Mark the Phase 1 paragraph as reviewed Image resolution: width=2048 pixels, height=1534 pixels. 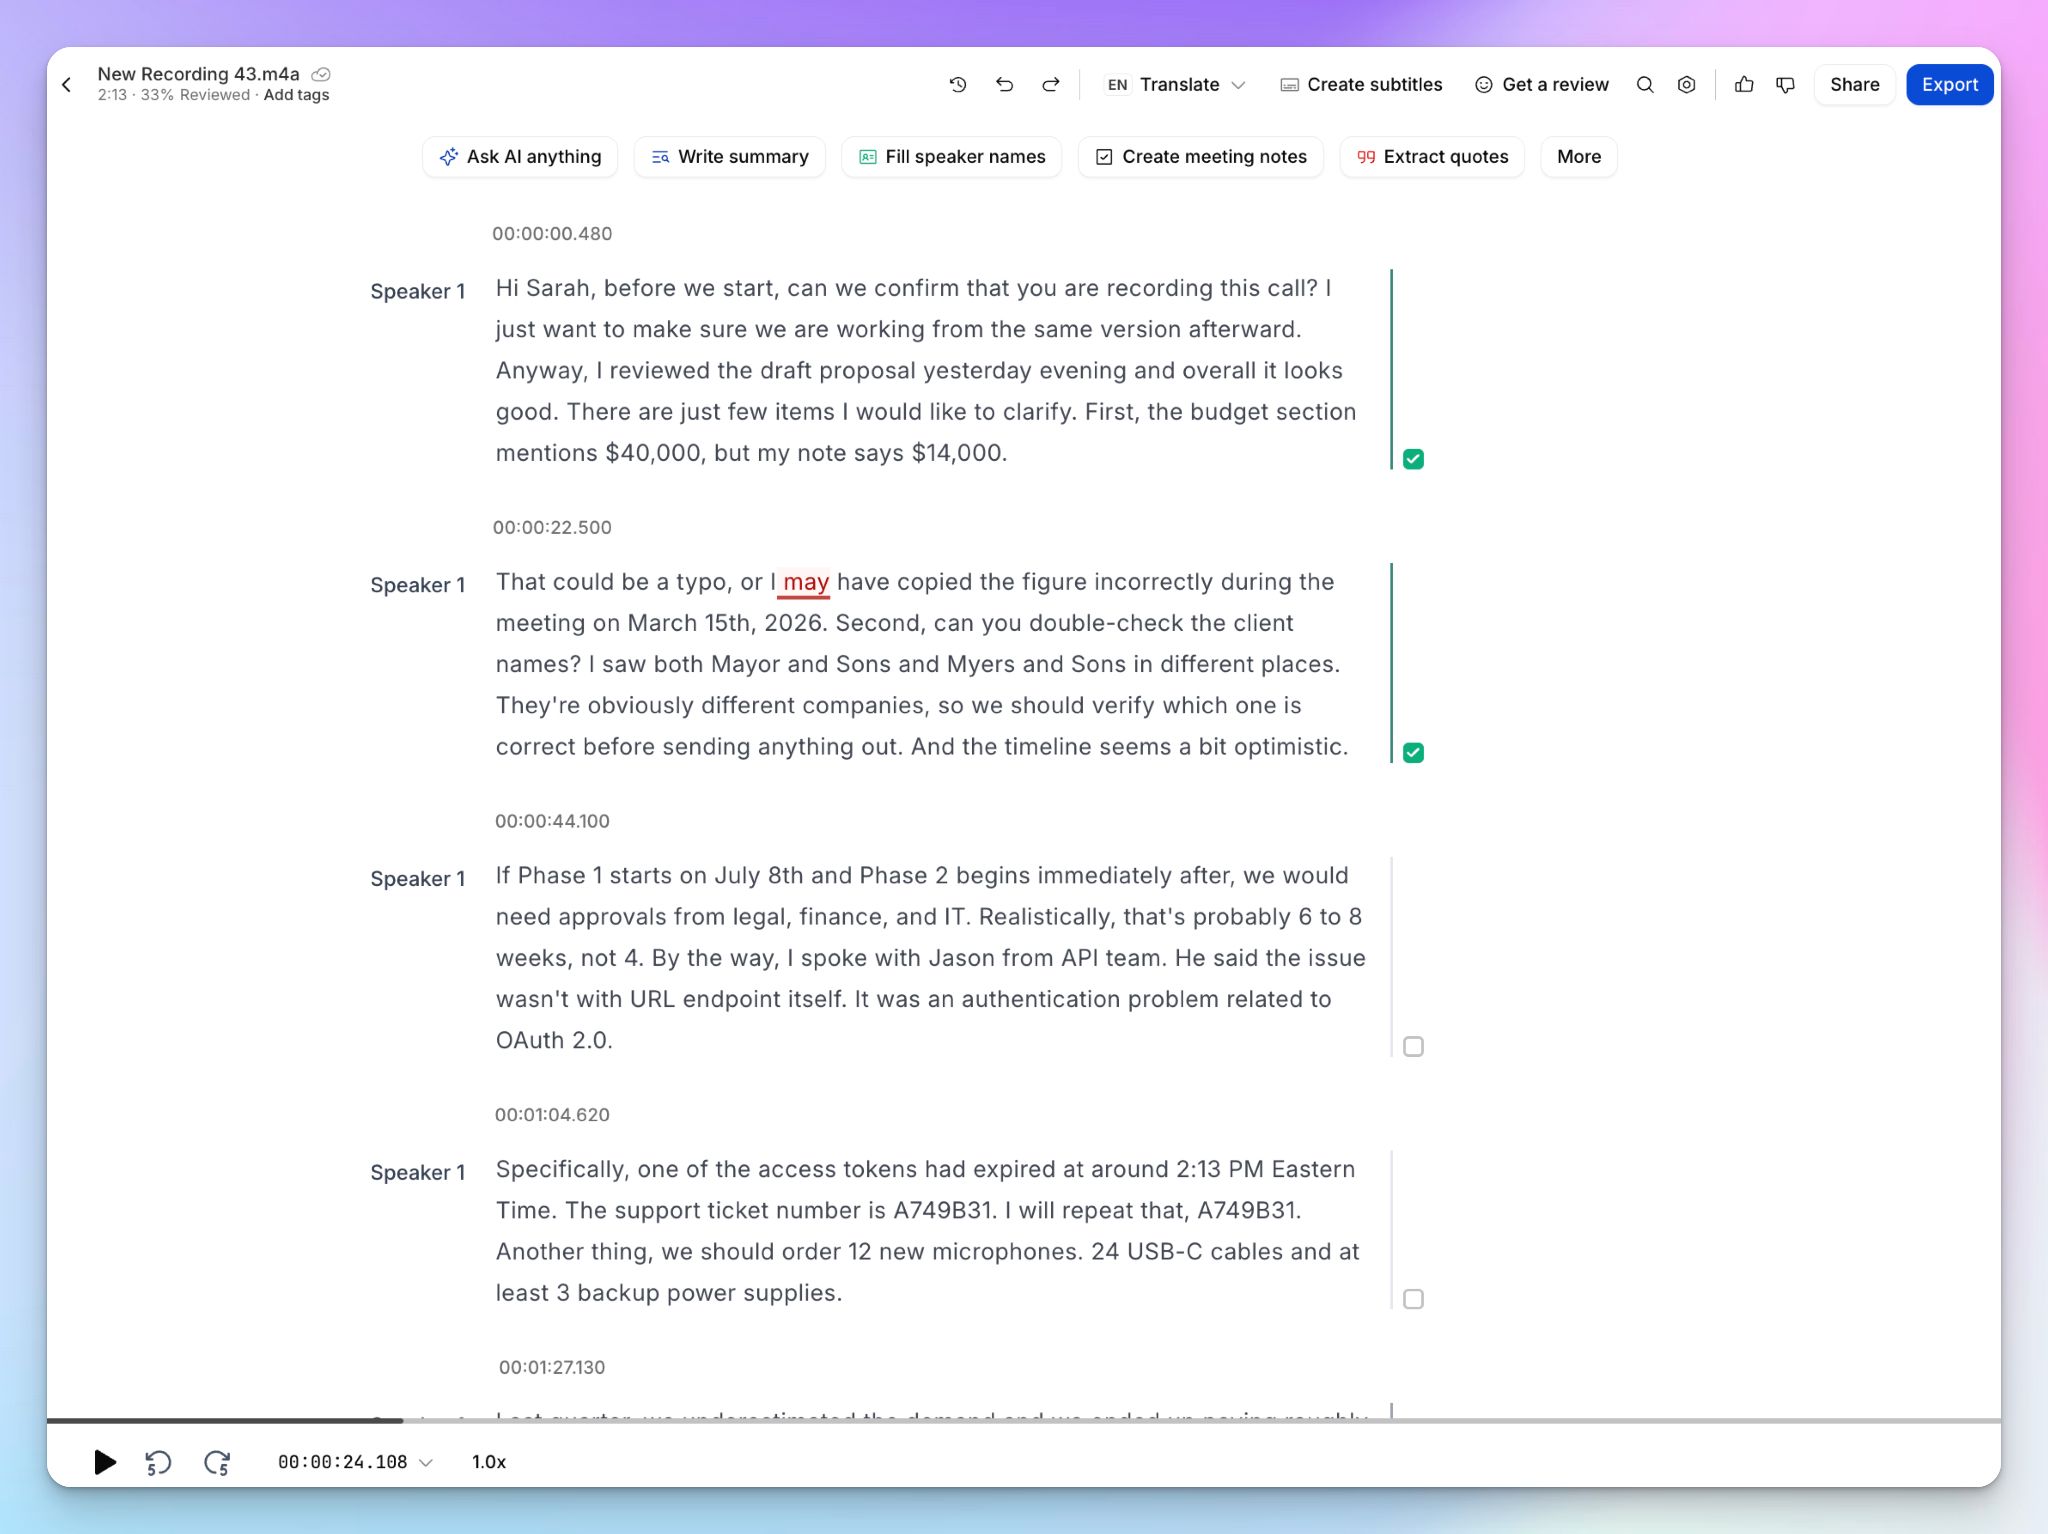pyautogui.click(x=1413, y=1046)
